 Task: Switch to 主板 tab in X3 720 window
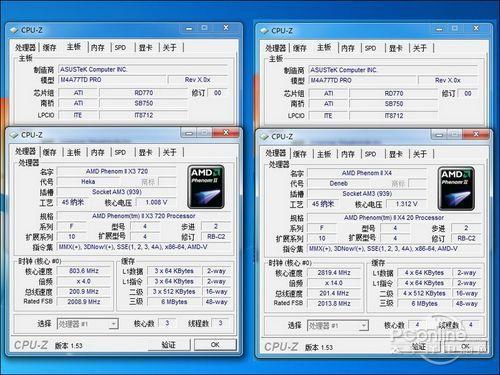[74, 152]
